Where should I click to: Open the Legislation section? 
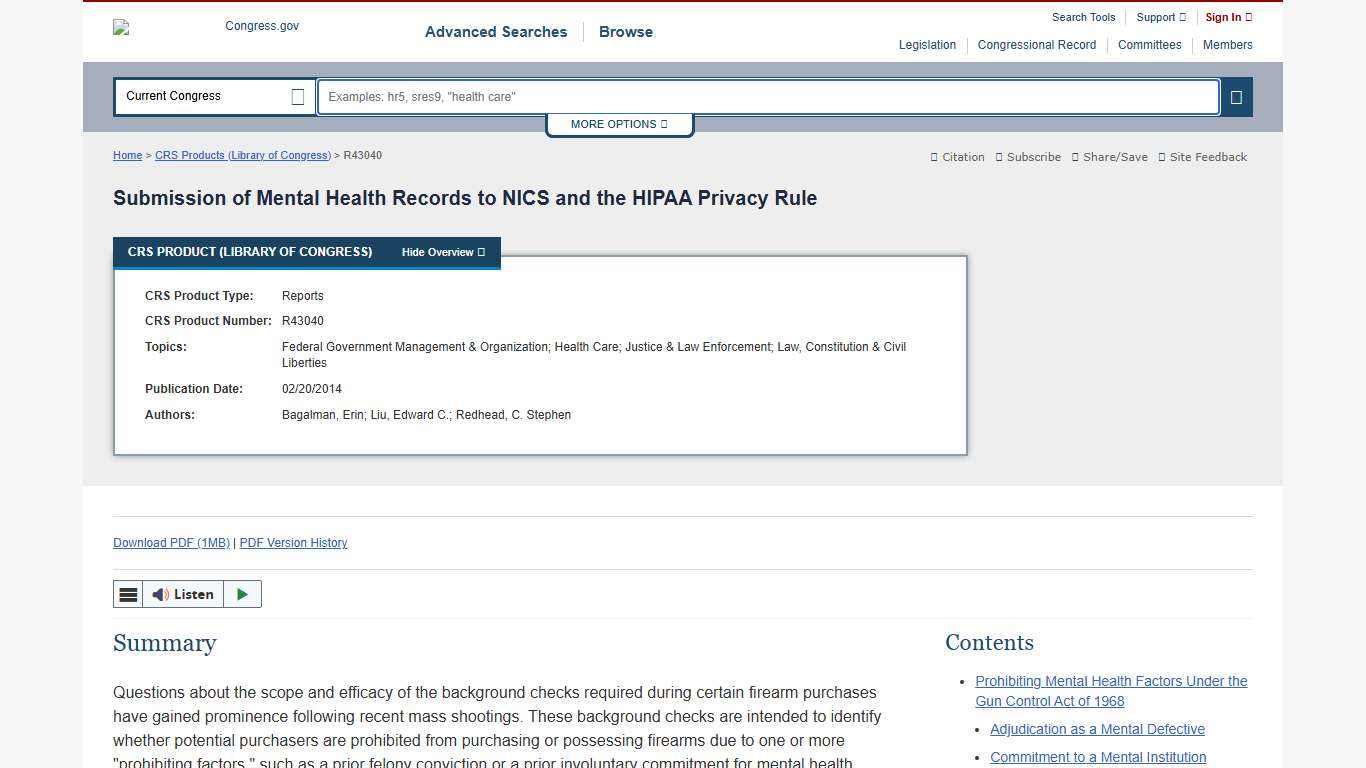click(x=926, y=45)
